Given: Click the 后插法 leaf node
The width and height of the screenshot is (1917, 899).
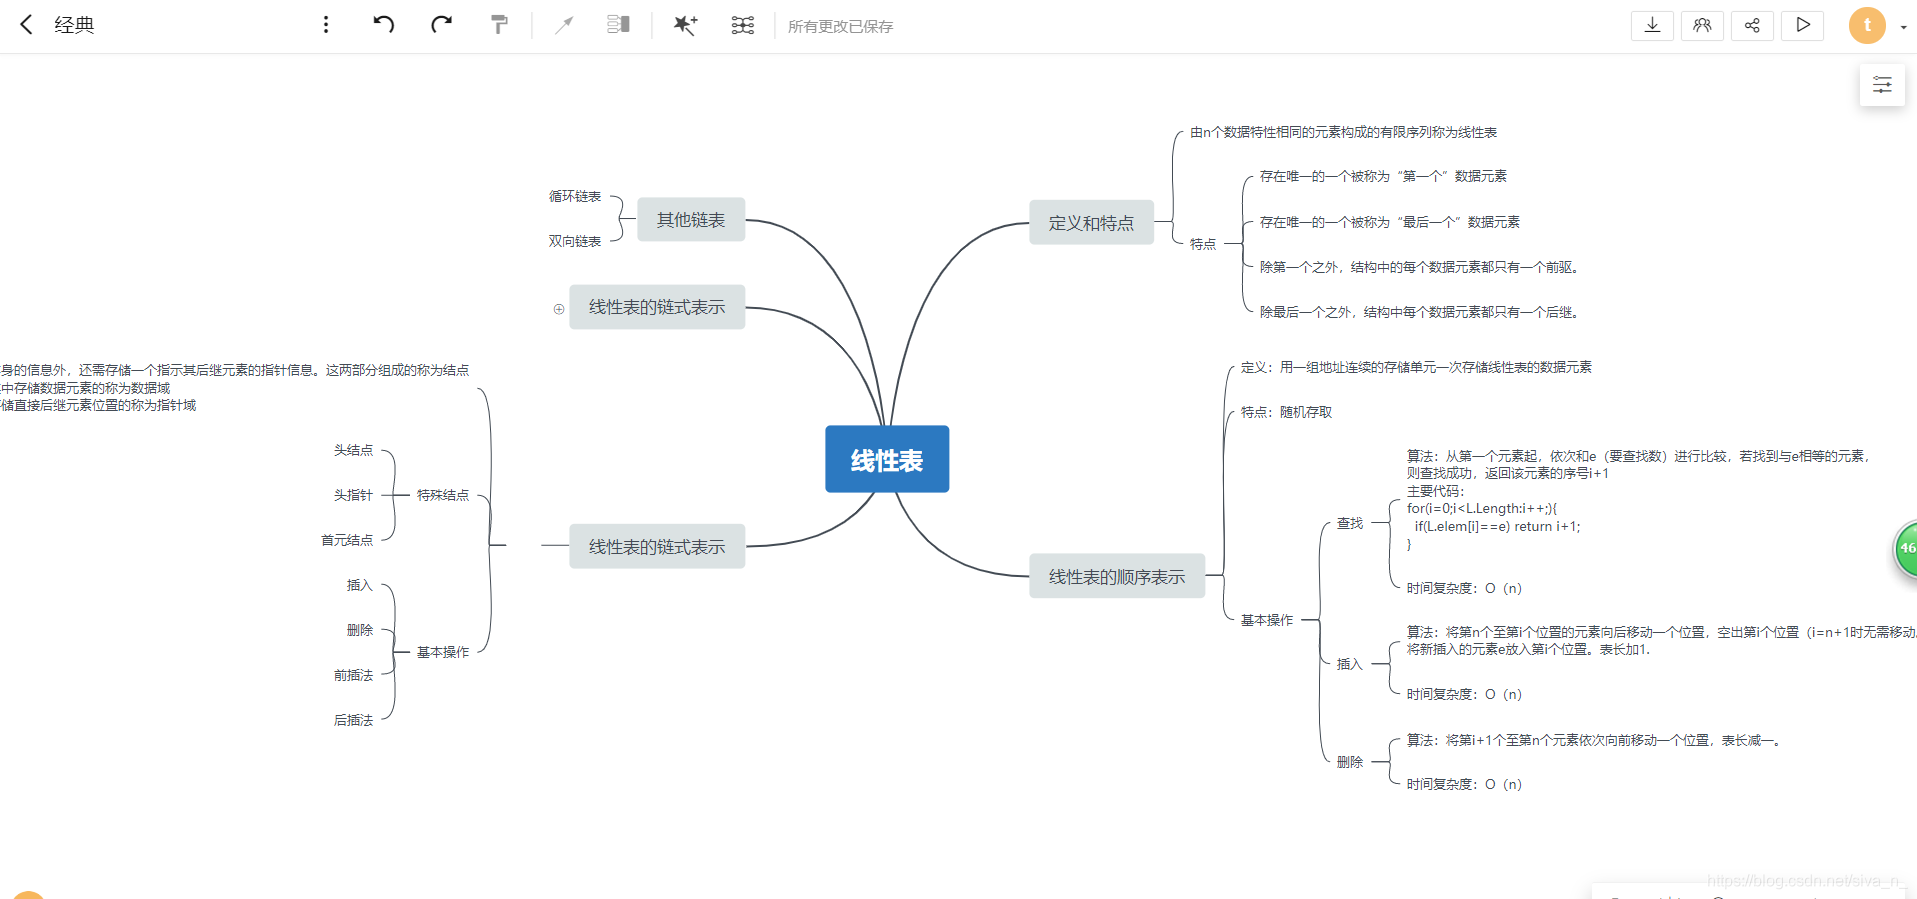Looking at the screenshot, I should [x=354, y=720].
